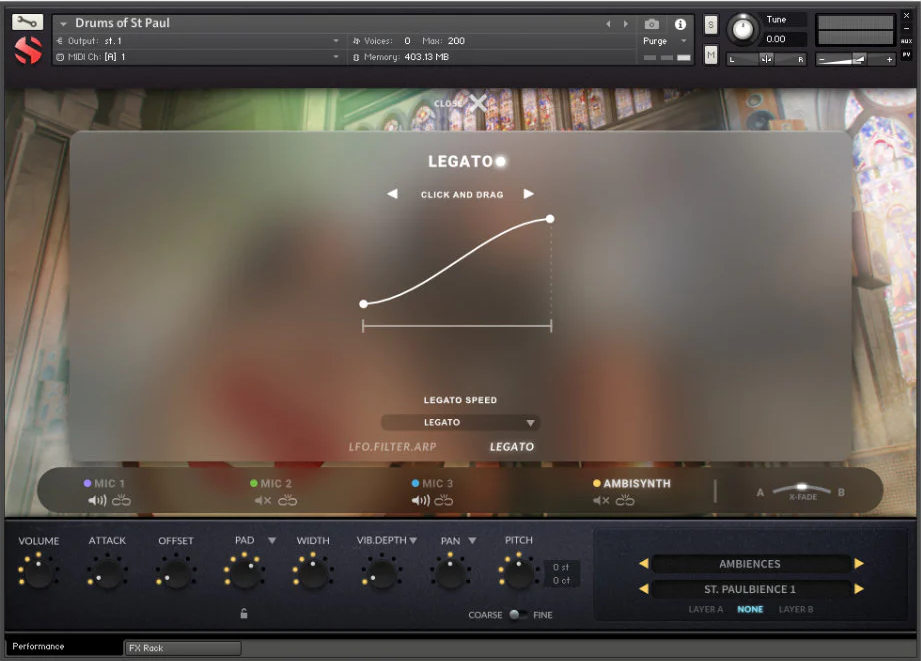921x661 pixels.
Task: Toggle the Mute M button
Action: click(711, 56)
